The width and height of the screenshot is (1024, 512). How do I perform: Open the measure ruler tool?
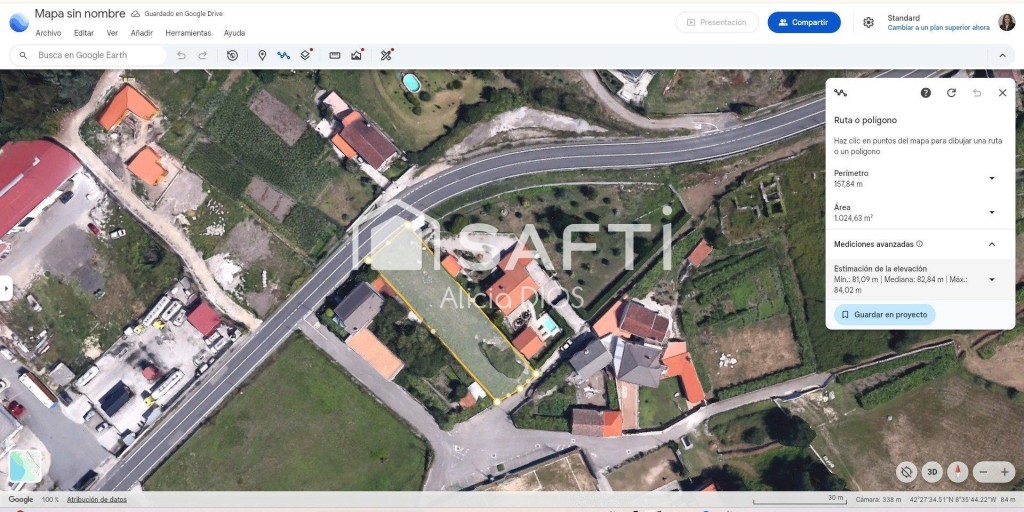point(335,55)
